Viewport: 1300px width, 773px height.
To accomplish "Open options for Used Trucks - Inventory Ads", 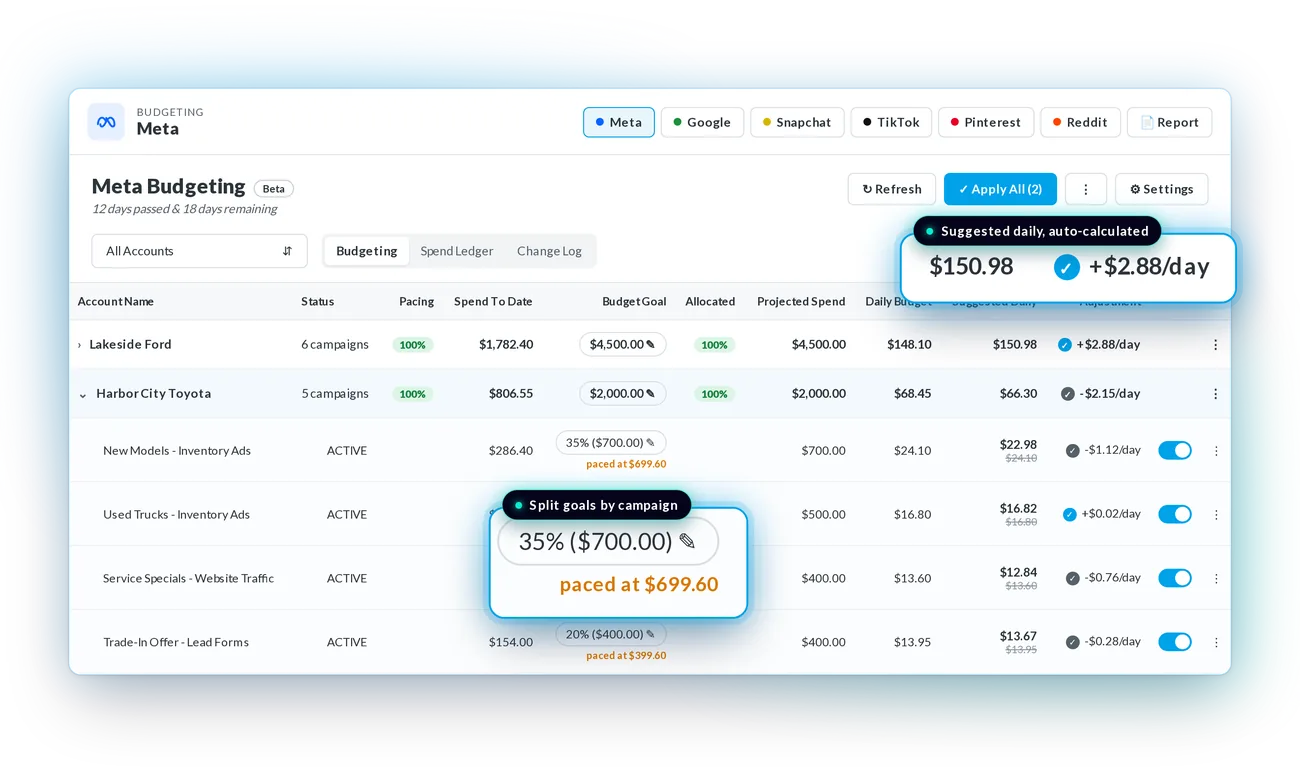I will click(1216, 515).
